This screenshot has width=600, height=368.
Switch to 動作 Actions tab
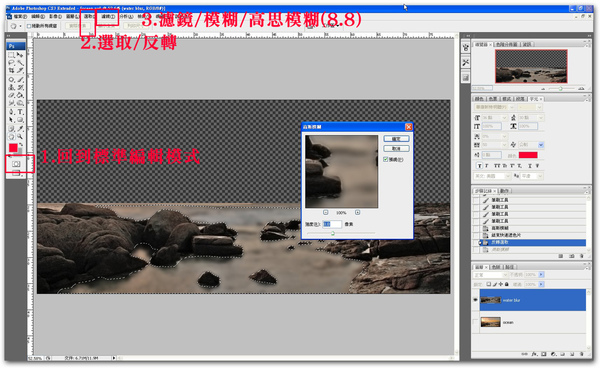(505, 191)
